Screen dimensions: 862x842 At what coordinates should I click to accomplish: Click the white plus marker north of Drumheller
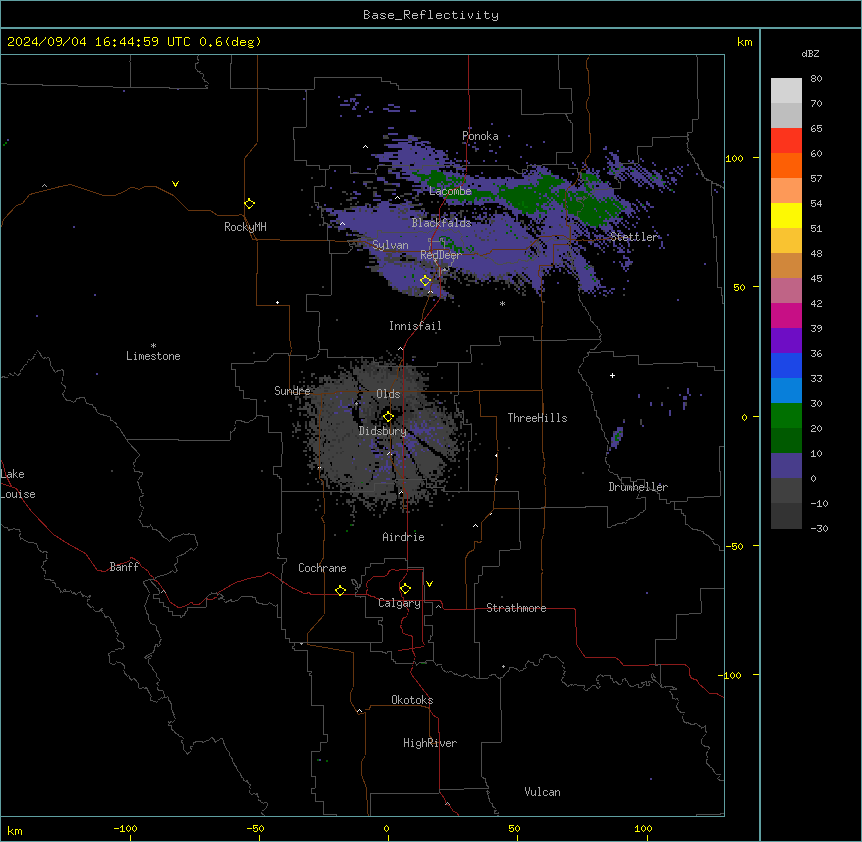612,375
